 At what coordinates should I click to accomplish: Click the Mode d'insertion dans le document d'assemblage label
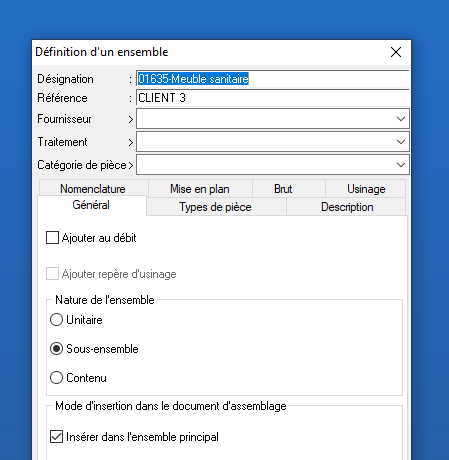pos(171,406)
